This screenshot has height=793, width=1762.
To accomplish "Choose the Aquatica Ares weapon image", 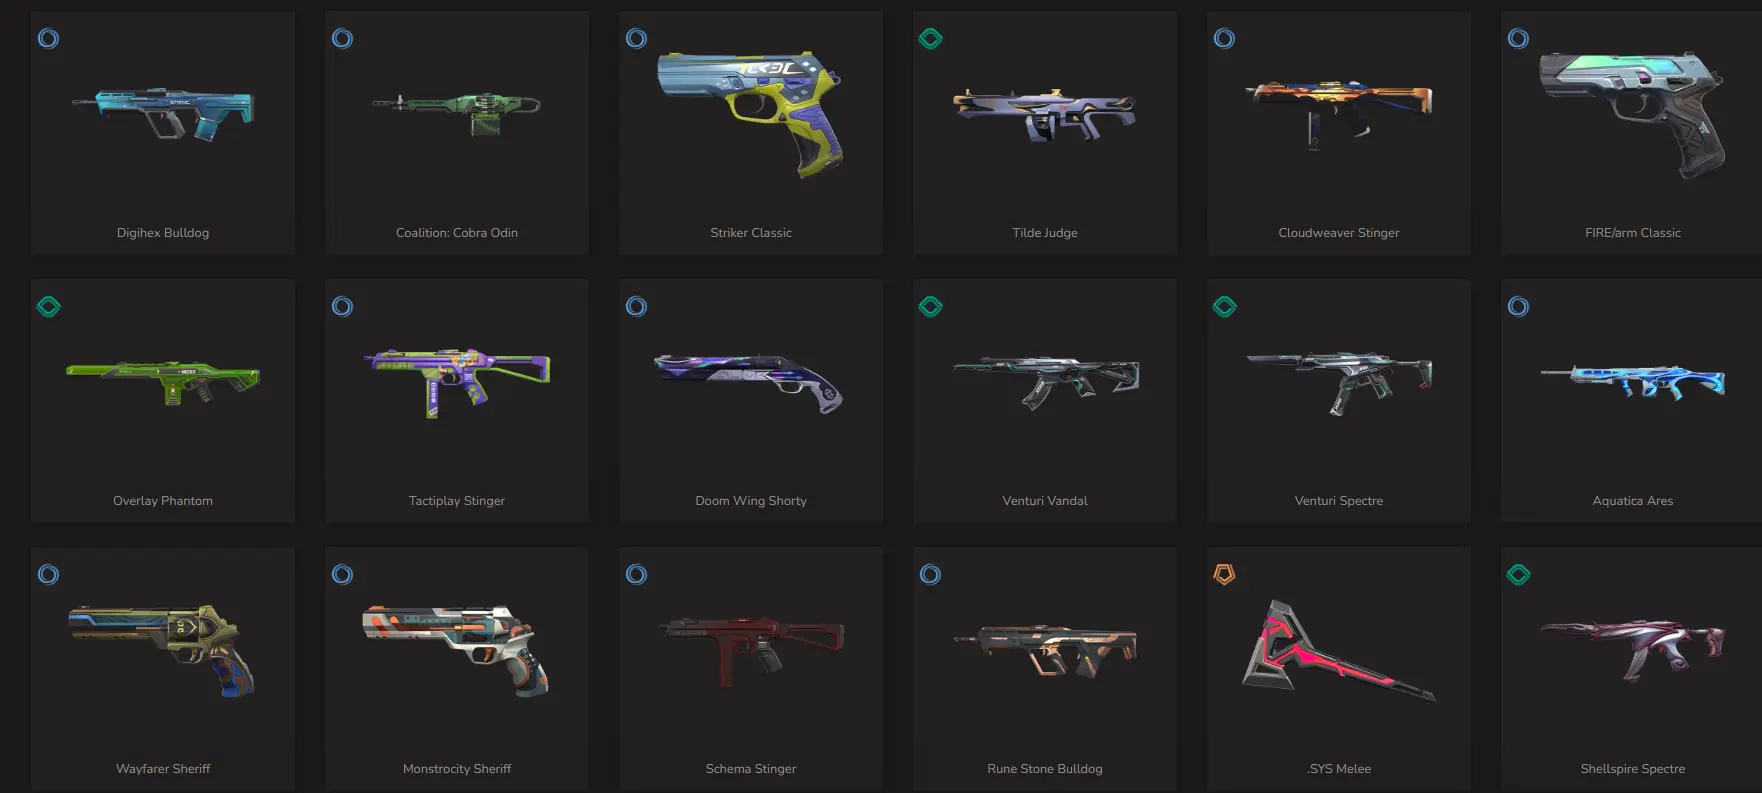I will [1633, 382].
